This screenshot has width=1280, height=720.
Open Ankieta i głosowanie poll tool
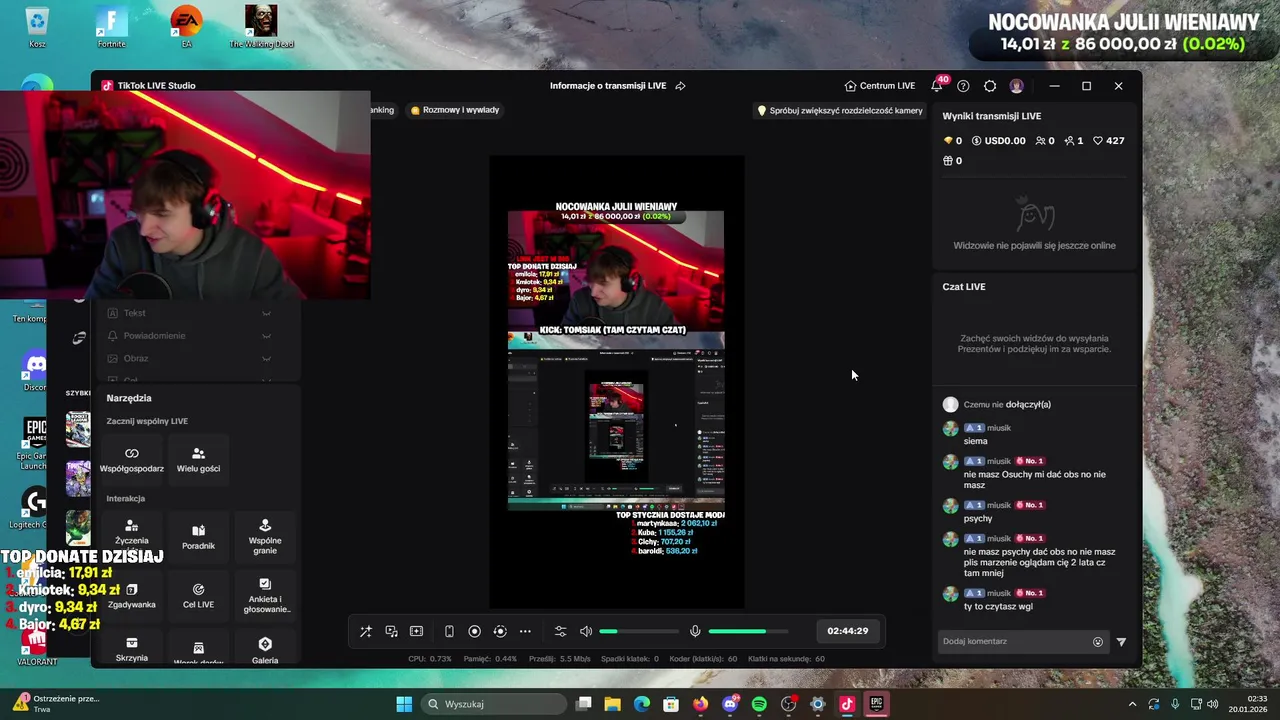[x=265, y=595]
